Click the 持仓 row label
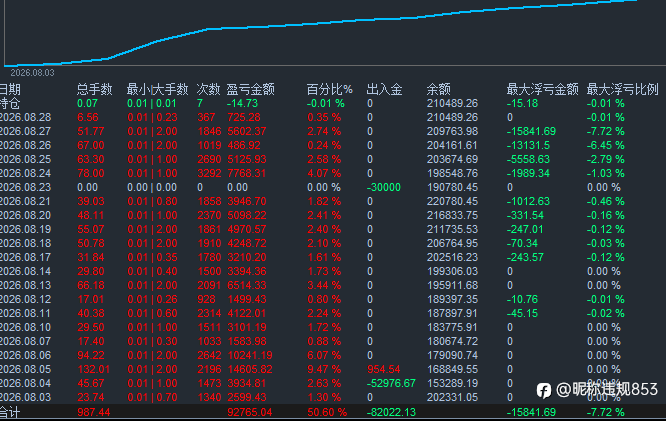The image size is (666, 421). pyautogui.click(x=10, y=103)
